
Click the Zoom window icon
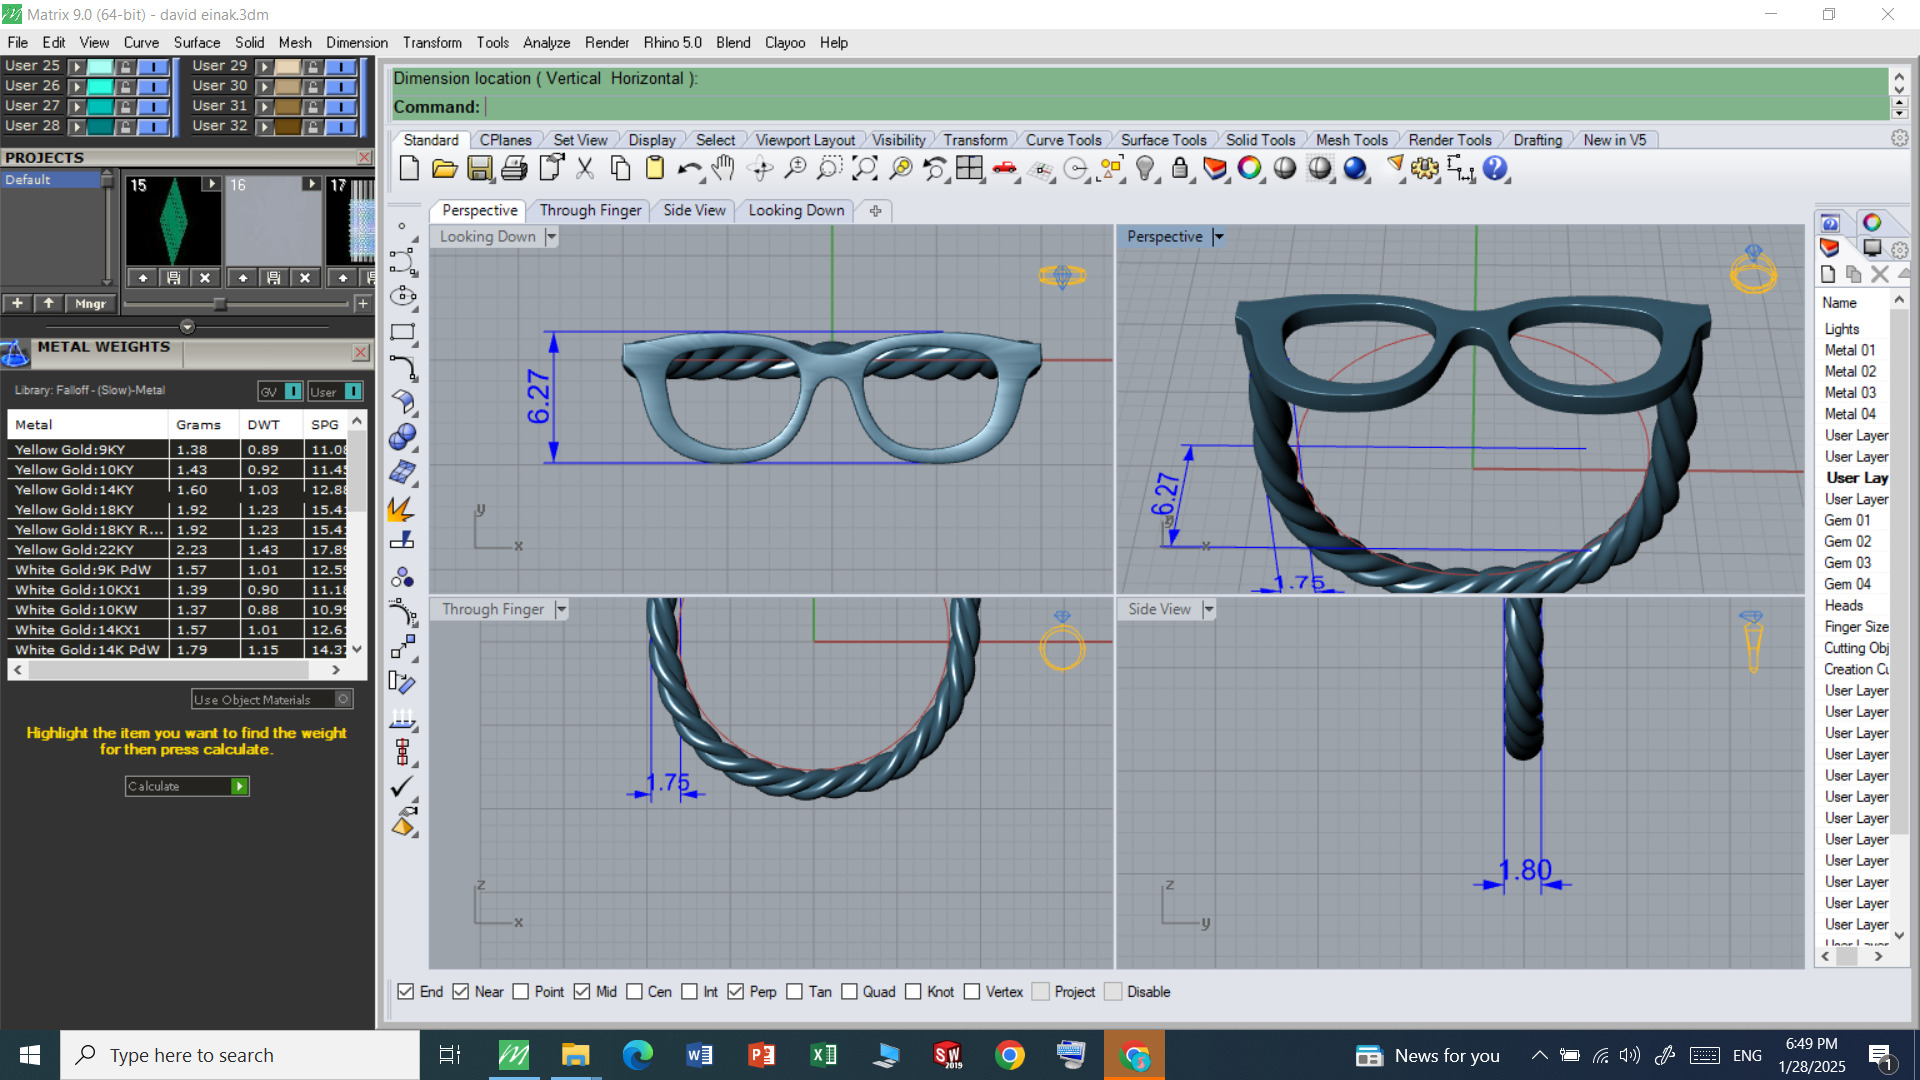click(829, 168)
